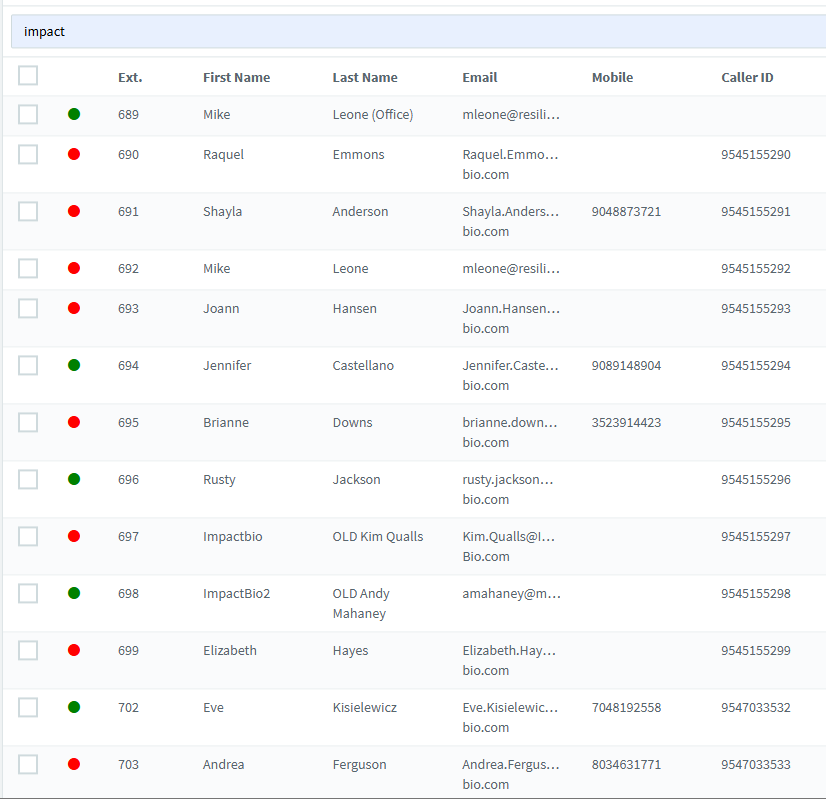Tick the checkbox for Eve Kisielewicz

coord(28,707)
